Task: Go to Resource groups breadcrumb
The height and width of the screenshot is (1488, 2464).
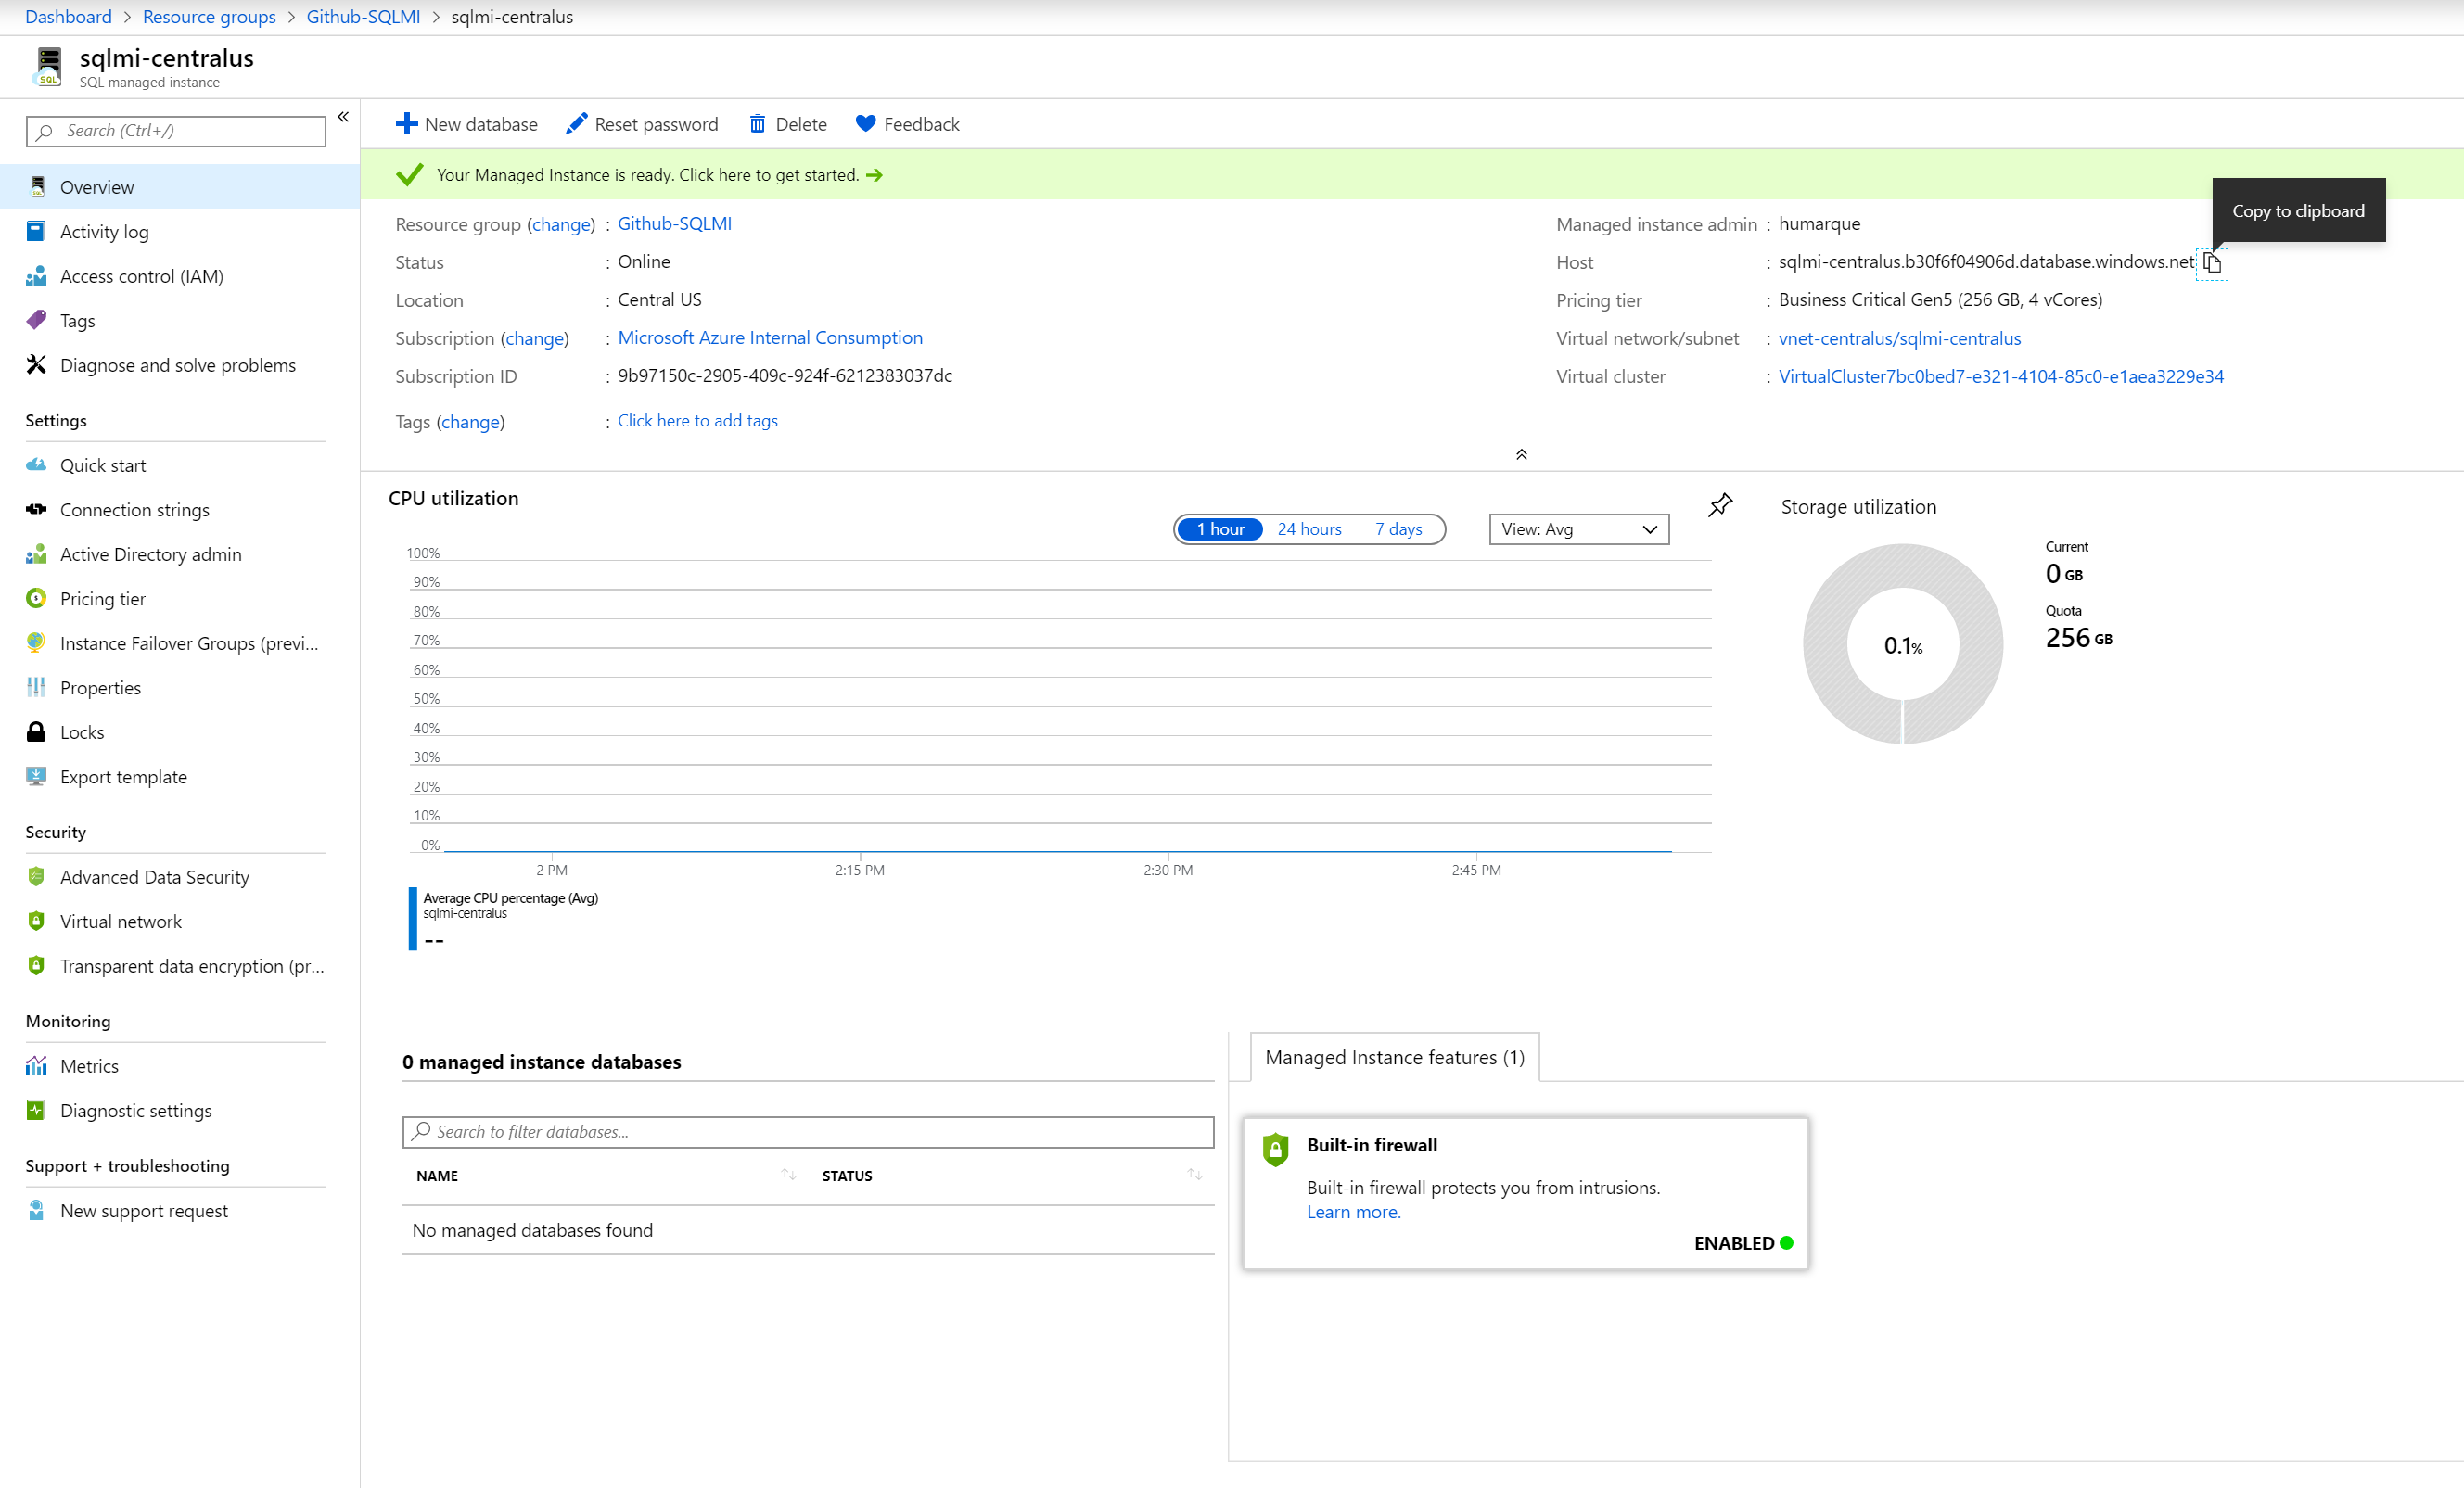Action: pos(209,17)
